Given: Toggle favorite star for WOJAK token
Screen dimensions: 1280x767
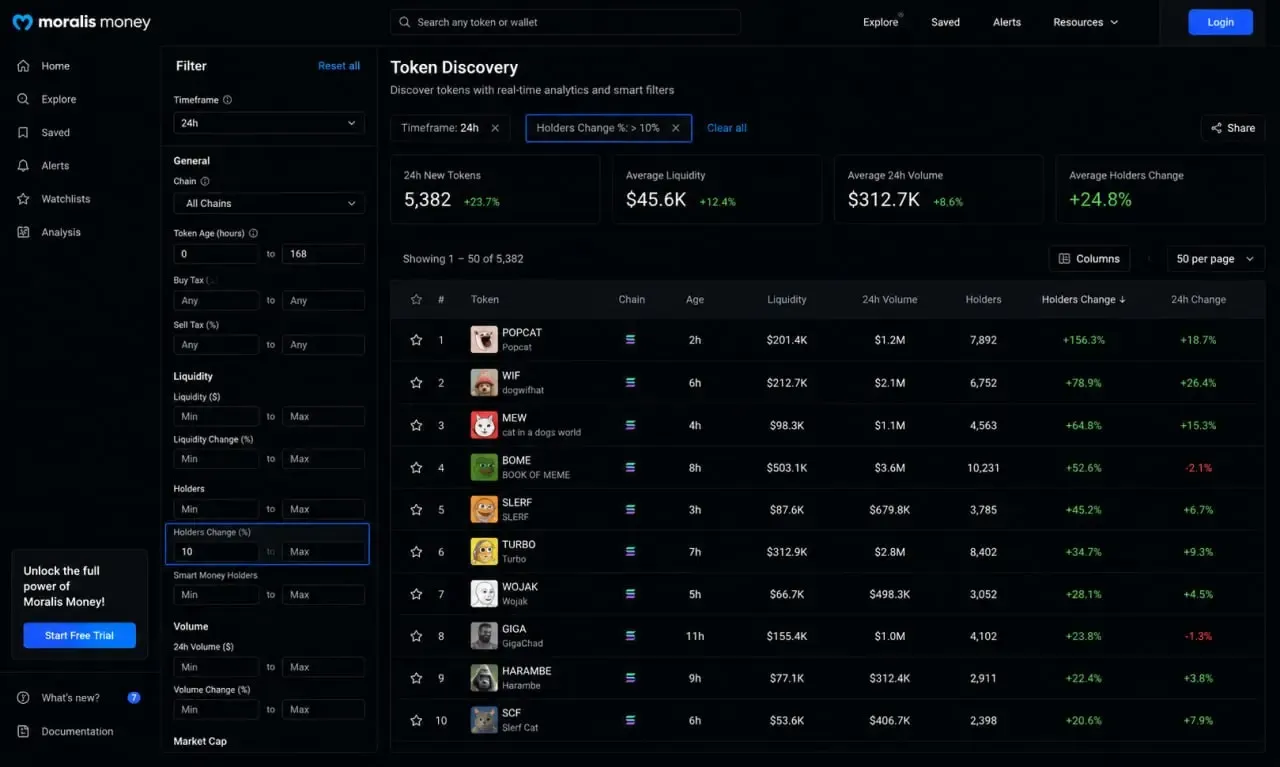Looking at the screenshot, I should click(x=416, y=594).
